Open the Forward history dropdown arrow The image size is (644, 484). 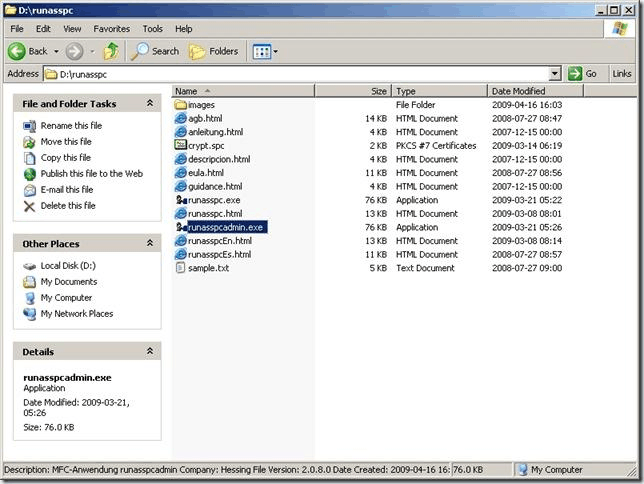pos(92,52)
